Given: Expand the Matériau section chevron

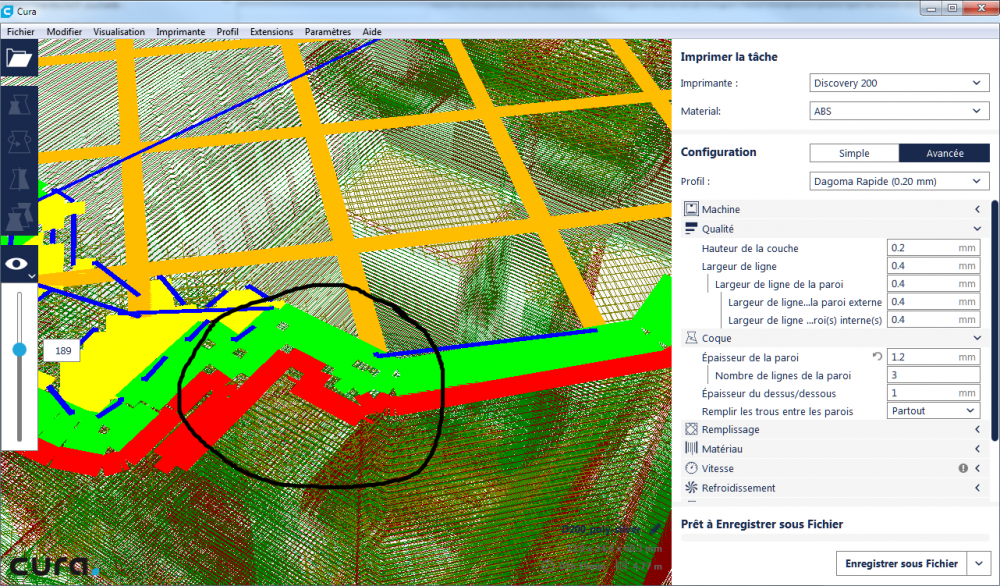Looking at the screenshot, I should [977, 449].
